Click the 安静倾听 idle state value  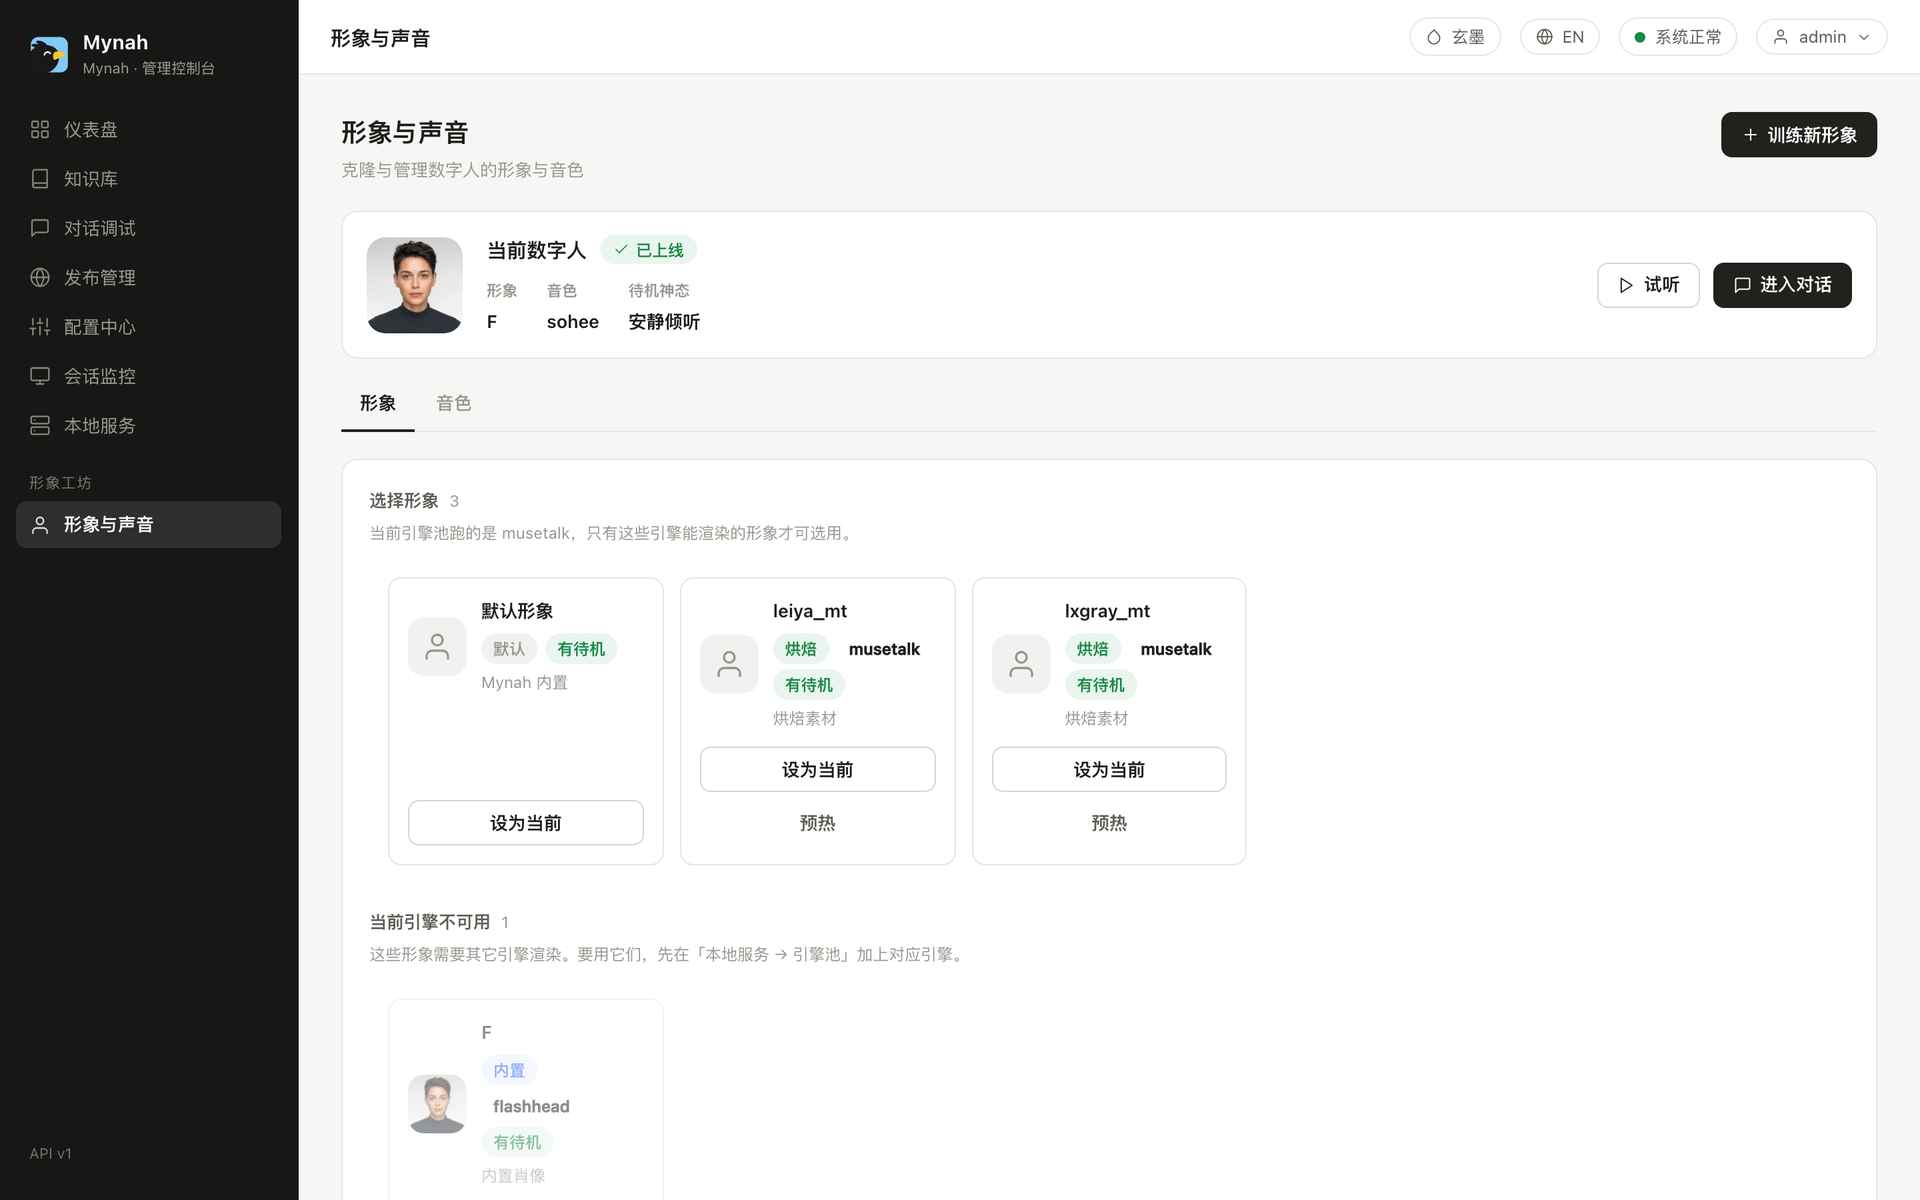664,322
